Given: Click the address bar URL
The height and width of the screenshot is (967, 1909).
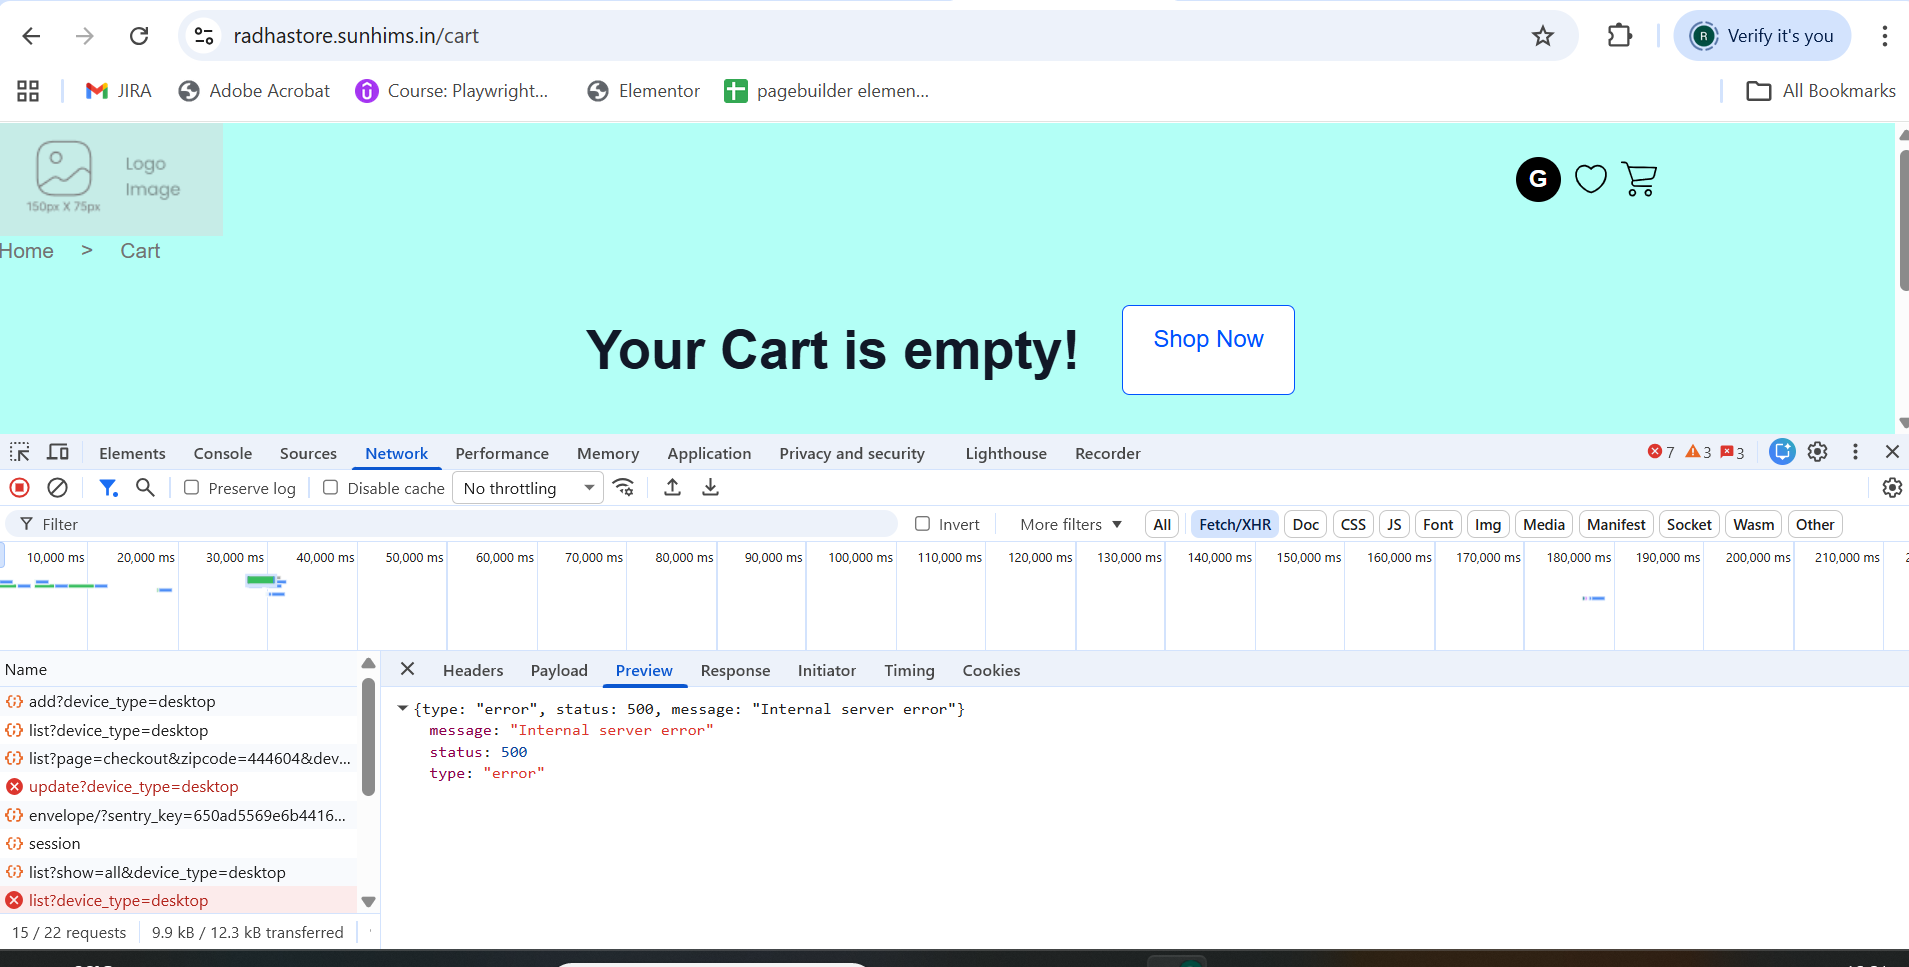Looking at the screenshot, I should [356, 36].
